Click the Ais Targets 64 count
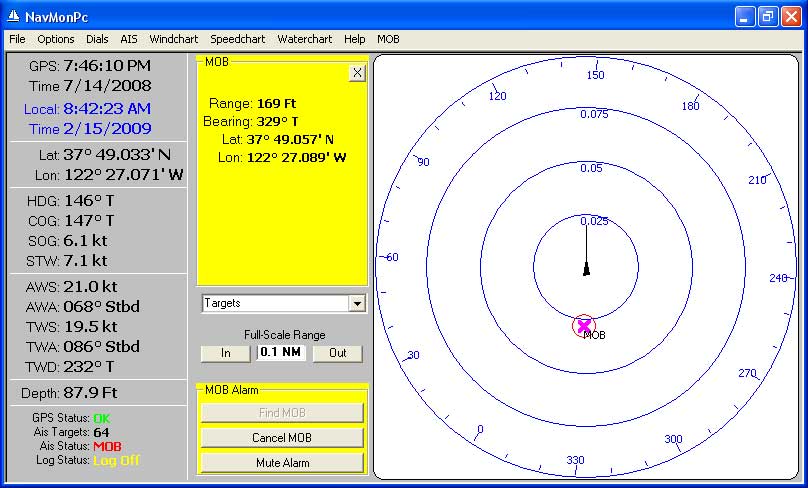The image size is (808, 488). [x=102, y=432]
